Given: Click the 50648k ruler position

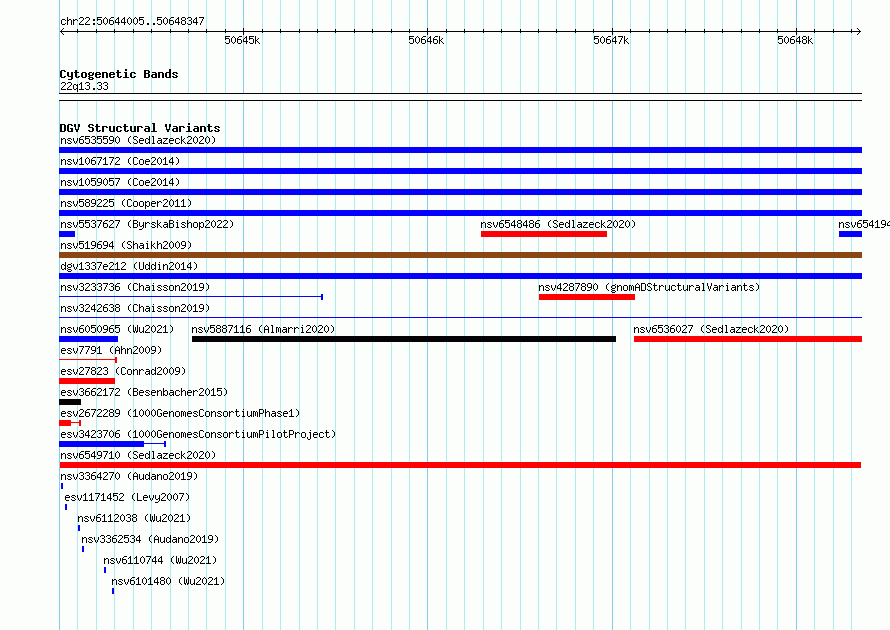Looking at the screenshot, I should 795,40.
